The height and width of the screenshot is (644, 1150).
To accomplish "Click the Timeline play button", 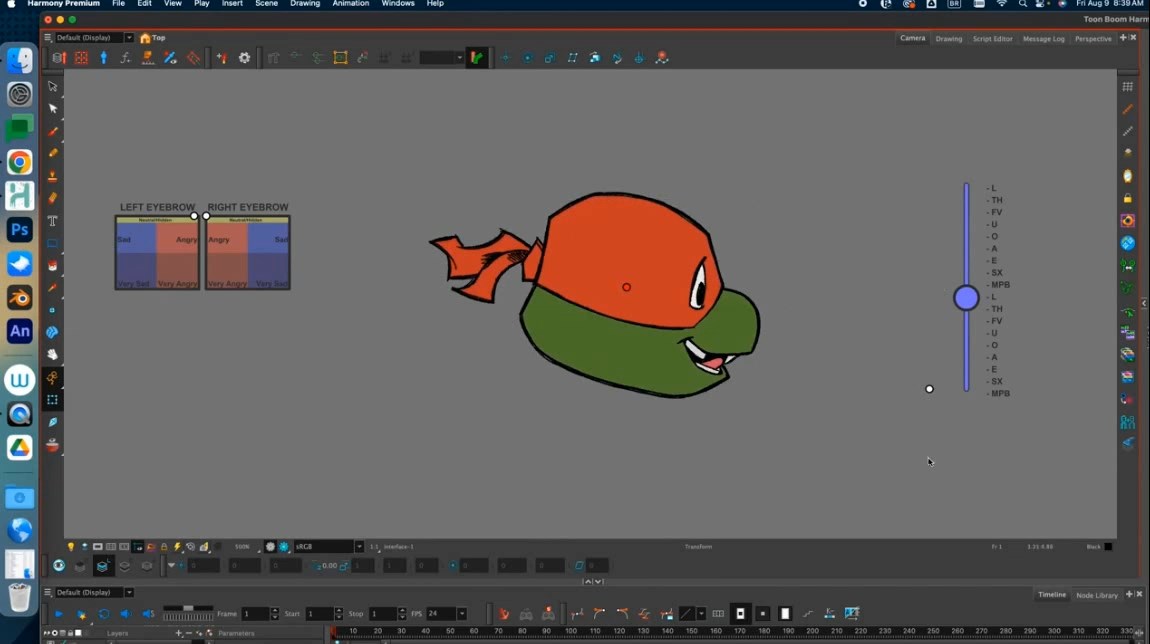I will (59, 614).
